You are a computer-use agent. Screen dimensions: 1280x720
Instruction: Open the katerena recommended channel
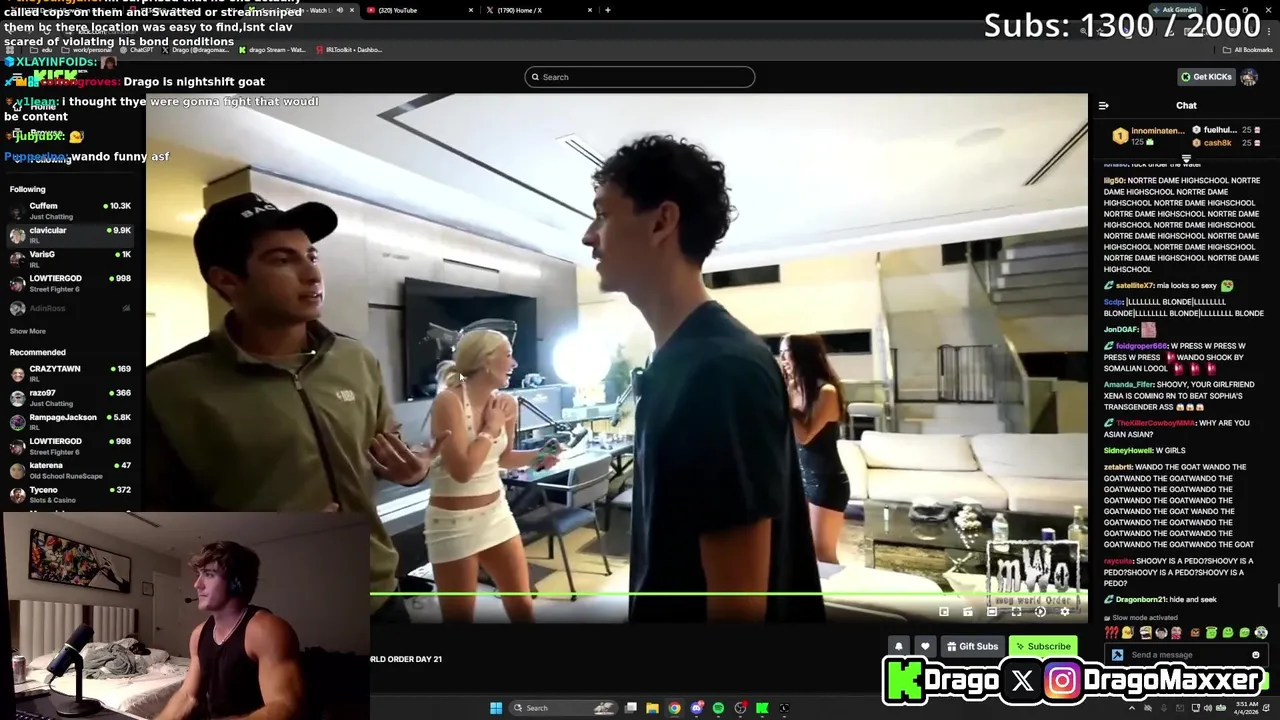[x=70, y=470]
